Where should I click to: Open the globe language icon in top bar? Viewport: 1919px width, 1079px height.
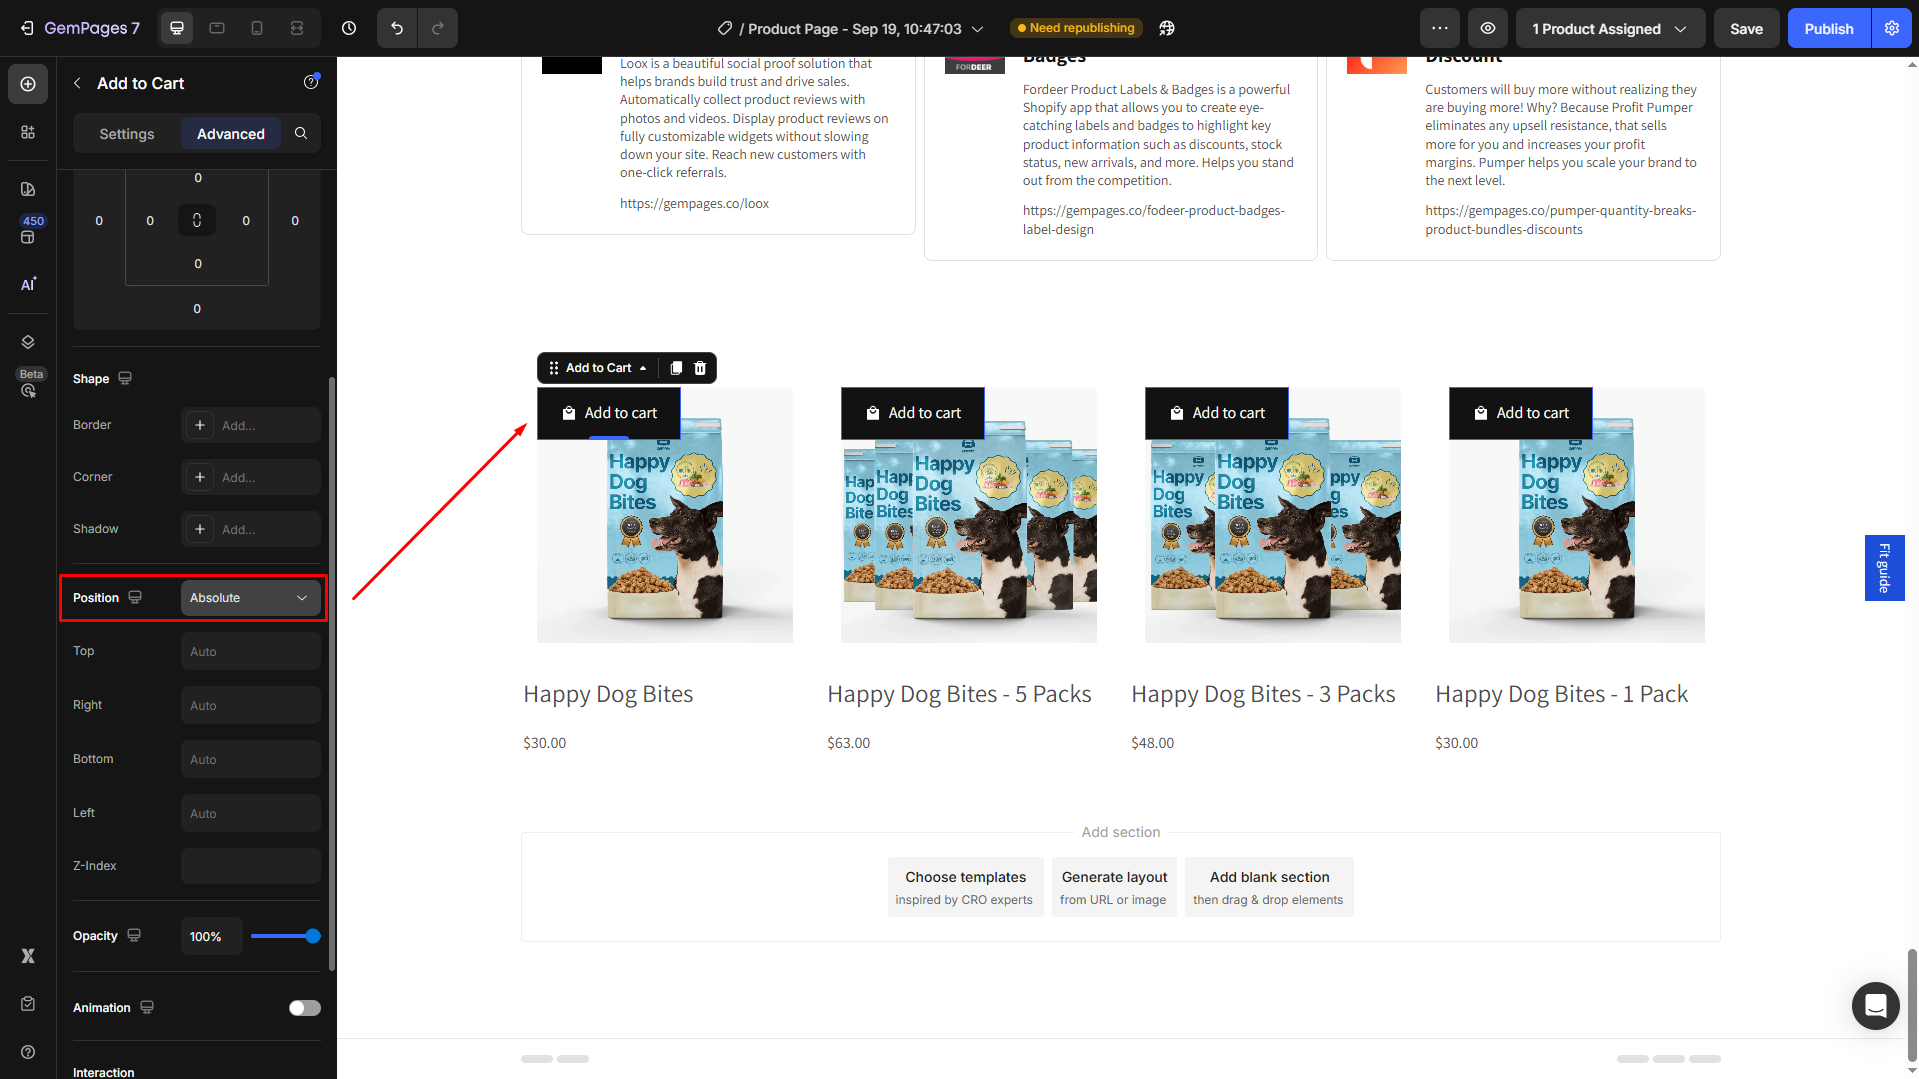tap(1167, 28)
